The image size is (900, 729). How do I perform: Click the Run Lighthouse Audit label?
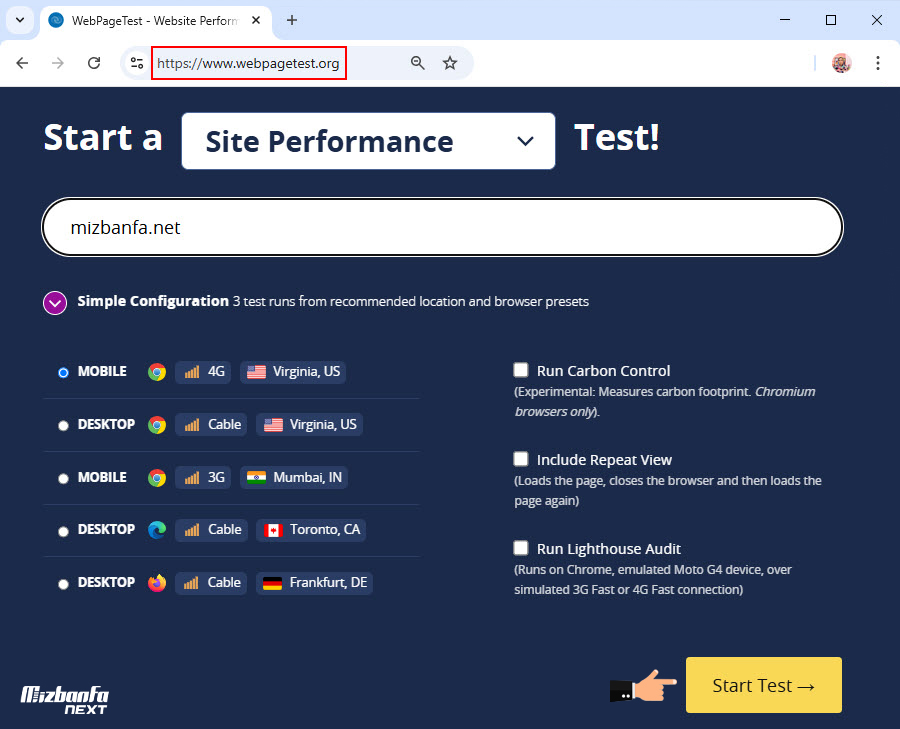(608, 549)
